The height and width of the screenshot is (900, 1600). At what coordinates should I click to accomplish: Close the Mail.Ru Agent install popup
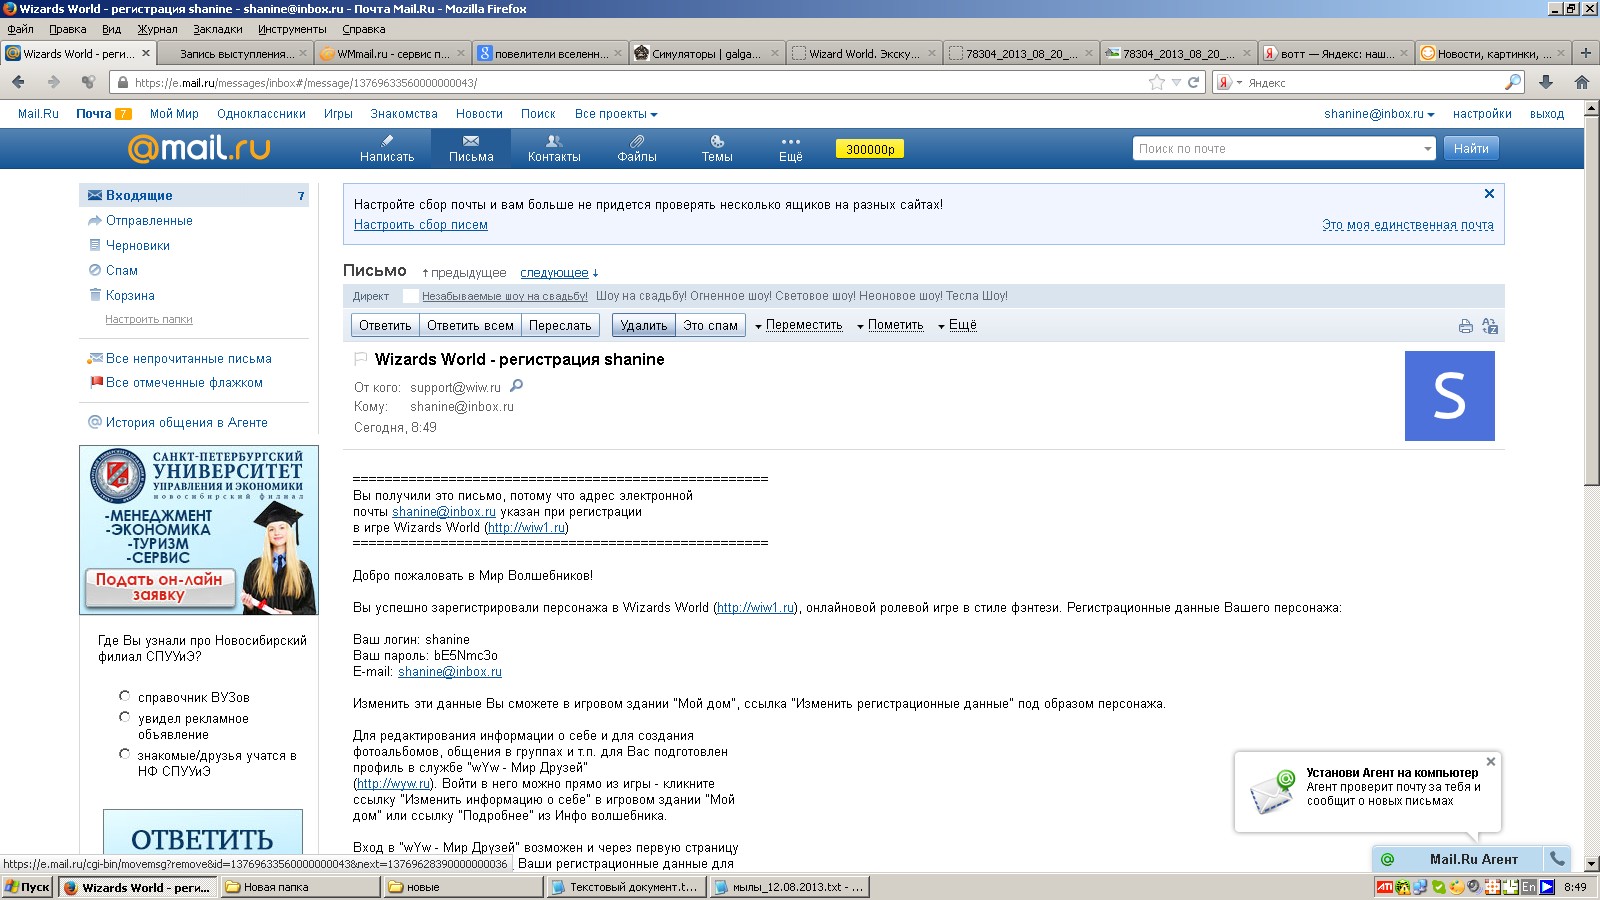[x=1491, y=762]
